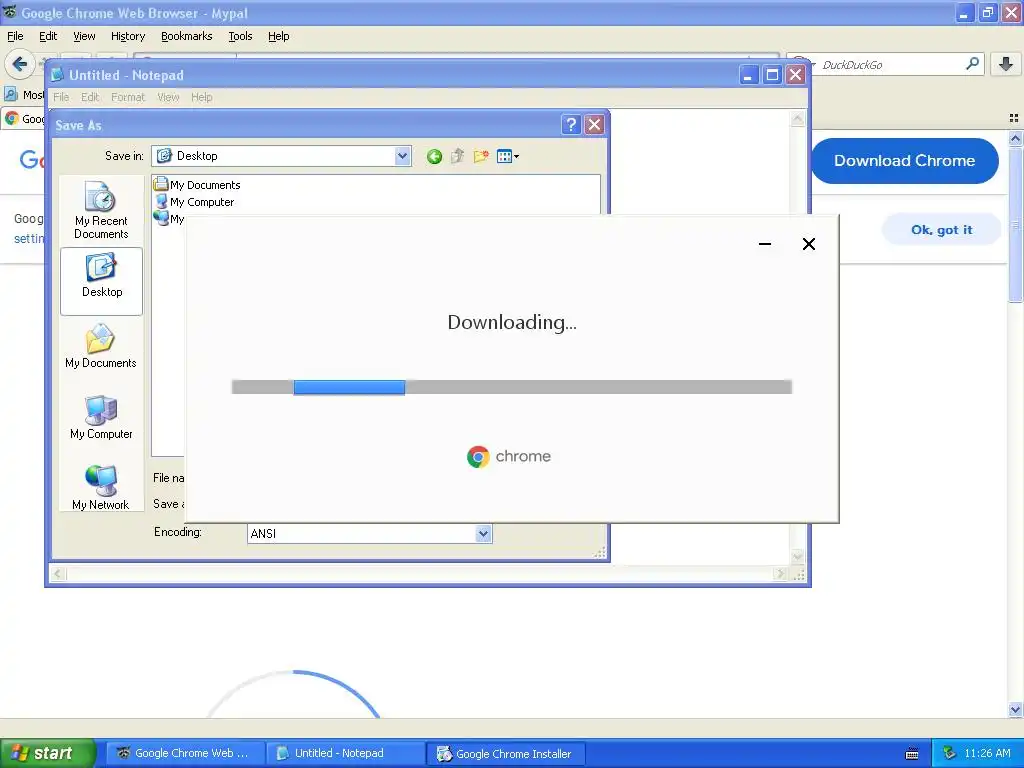
Task: Expand the Encoding ANSI dropdown
Action: click(483, 534)
